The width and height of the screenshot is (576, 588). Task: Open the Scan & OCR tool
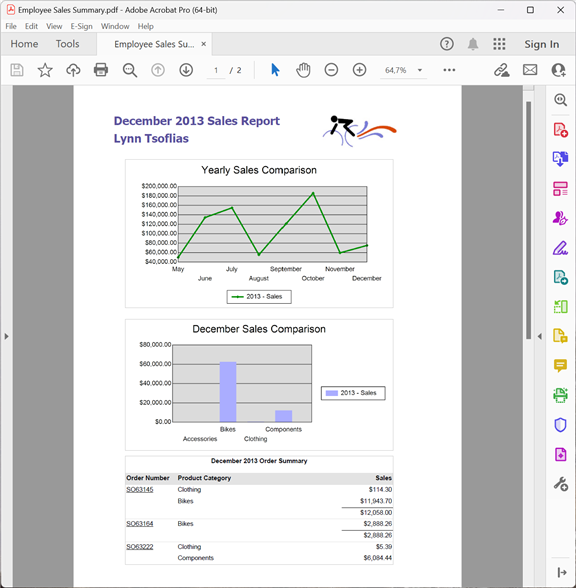(x=560, y=395)
